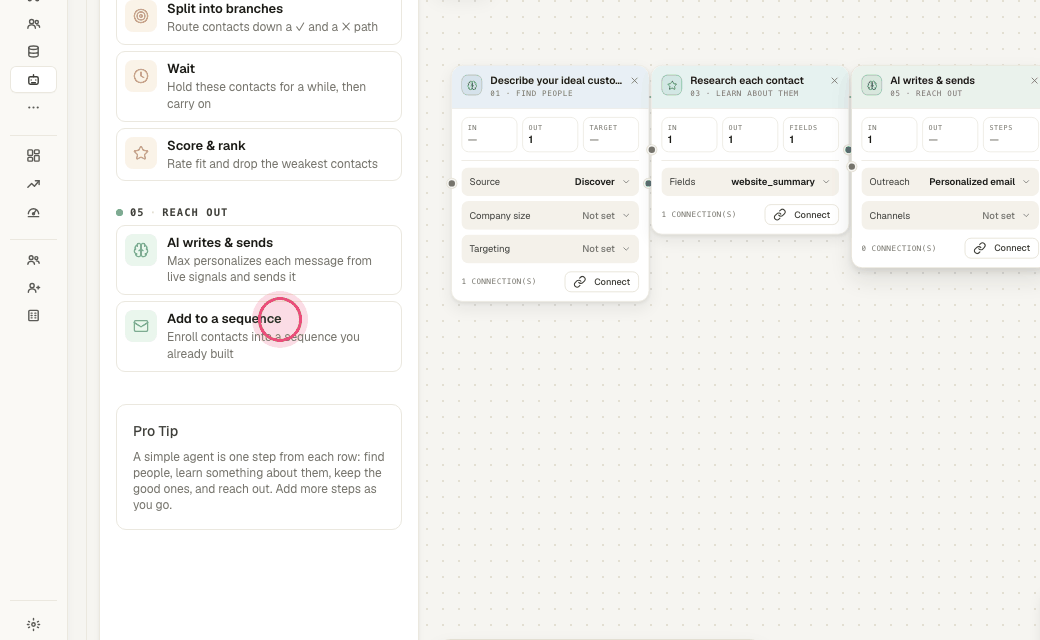Click the "1 CONNECTION(S)" text on Research node

pos(699,214)
